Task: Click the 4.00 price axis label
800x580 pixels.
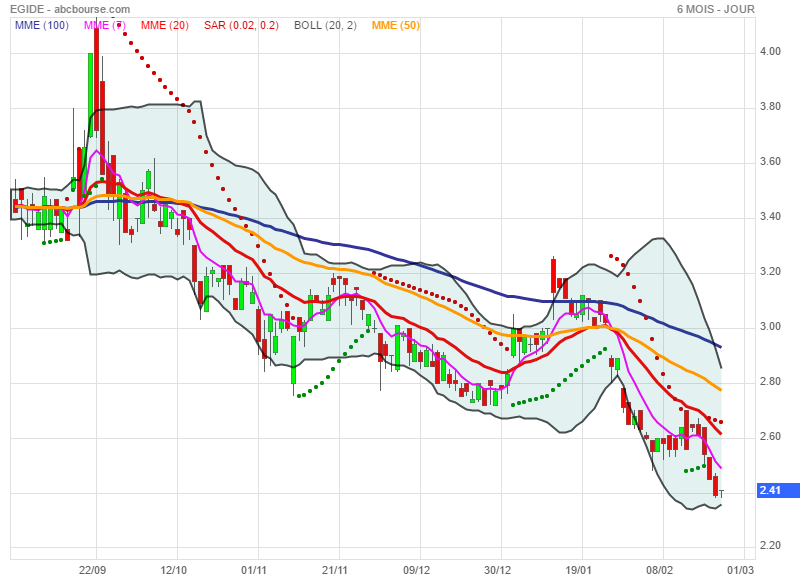Action: pyautogui.click(x=770, y=52)
